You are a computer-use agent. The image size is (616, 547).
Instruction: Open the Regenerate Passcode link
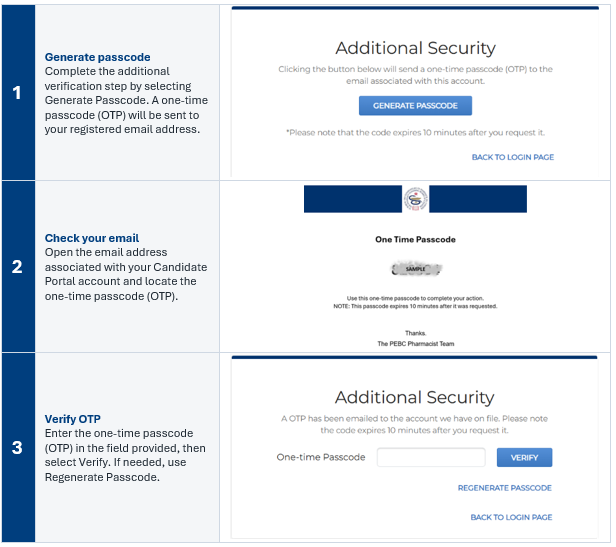click(504, 488)
